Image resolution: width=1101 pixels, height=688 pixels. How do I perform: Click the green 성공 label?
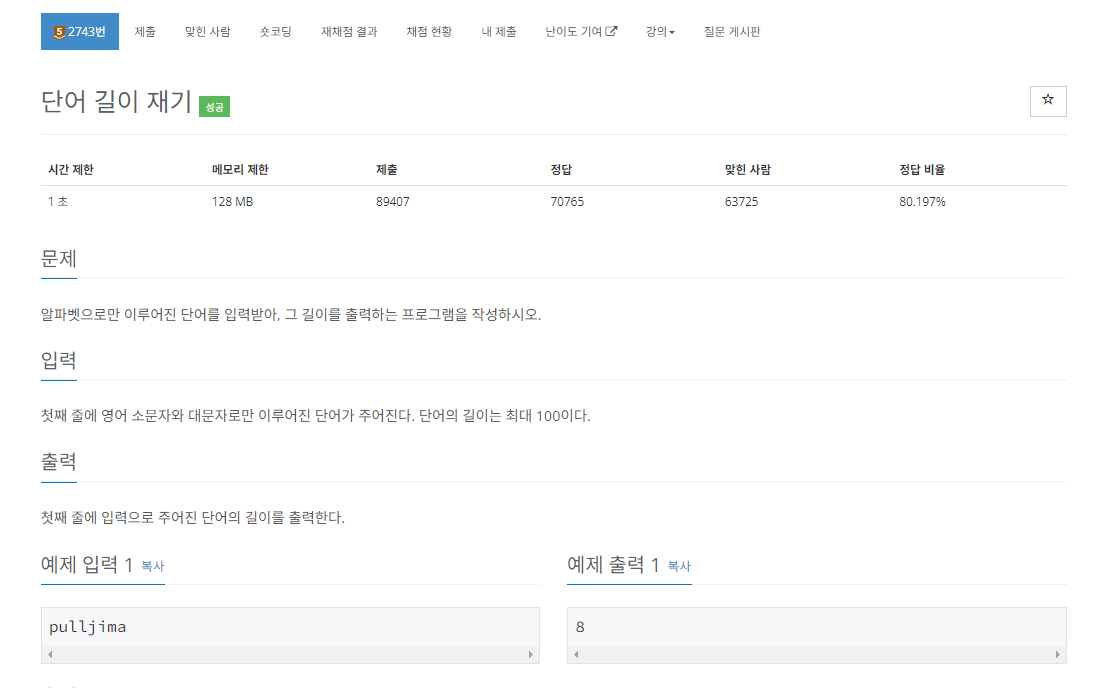pos(214,107)
